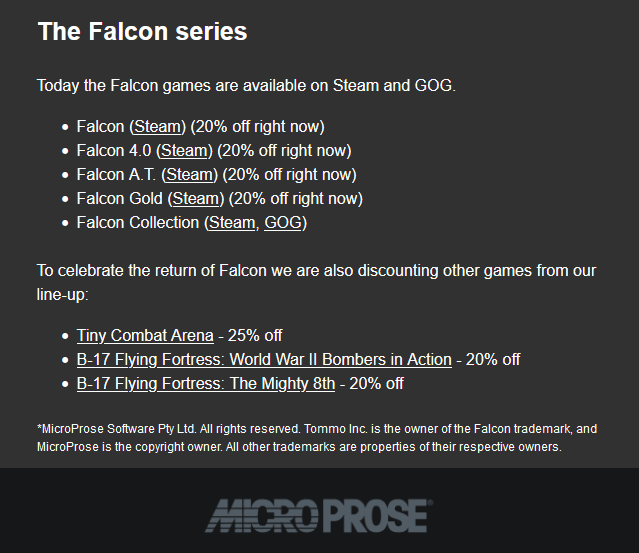This screenshot has height=553, width=639.
Task: Click the 'To celebrate the return of Falcon' paragraph
Action: point(316,282)
